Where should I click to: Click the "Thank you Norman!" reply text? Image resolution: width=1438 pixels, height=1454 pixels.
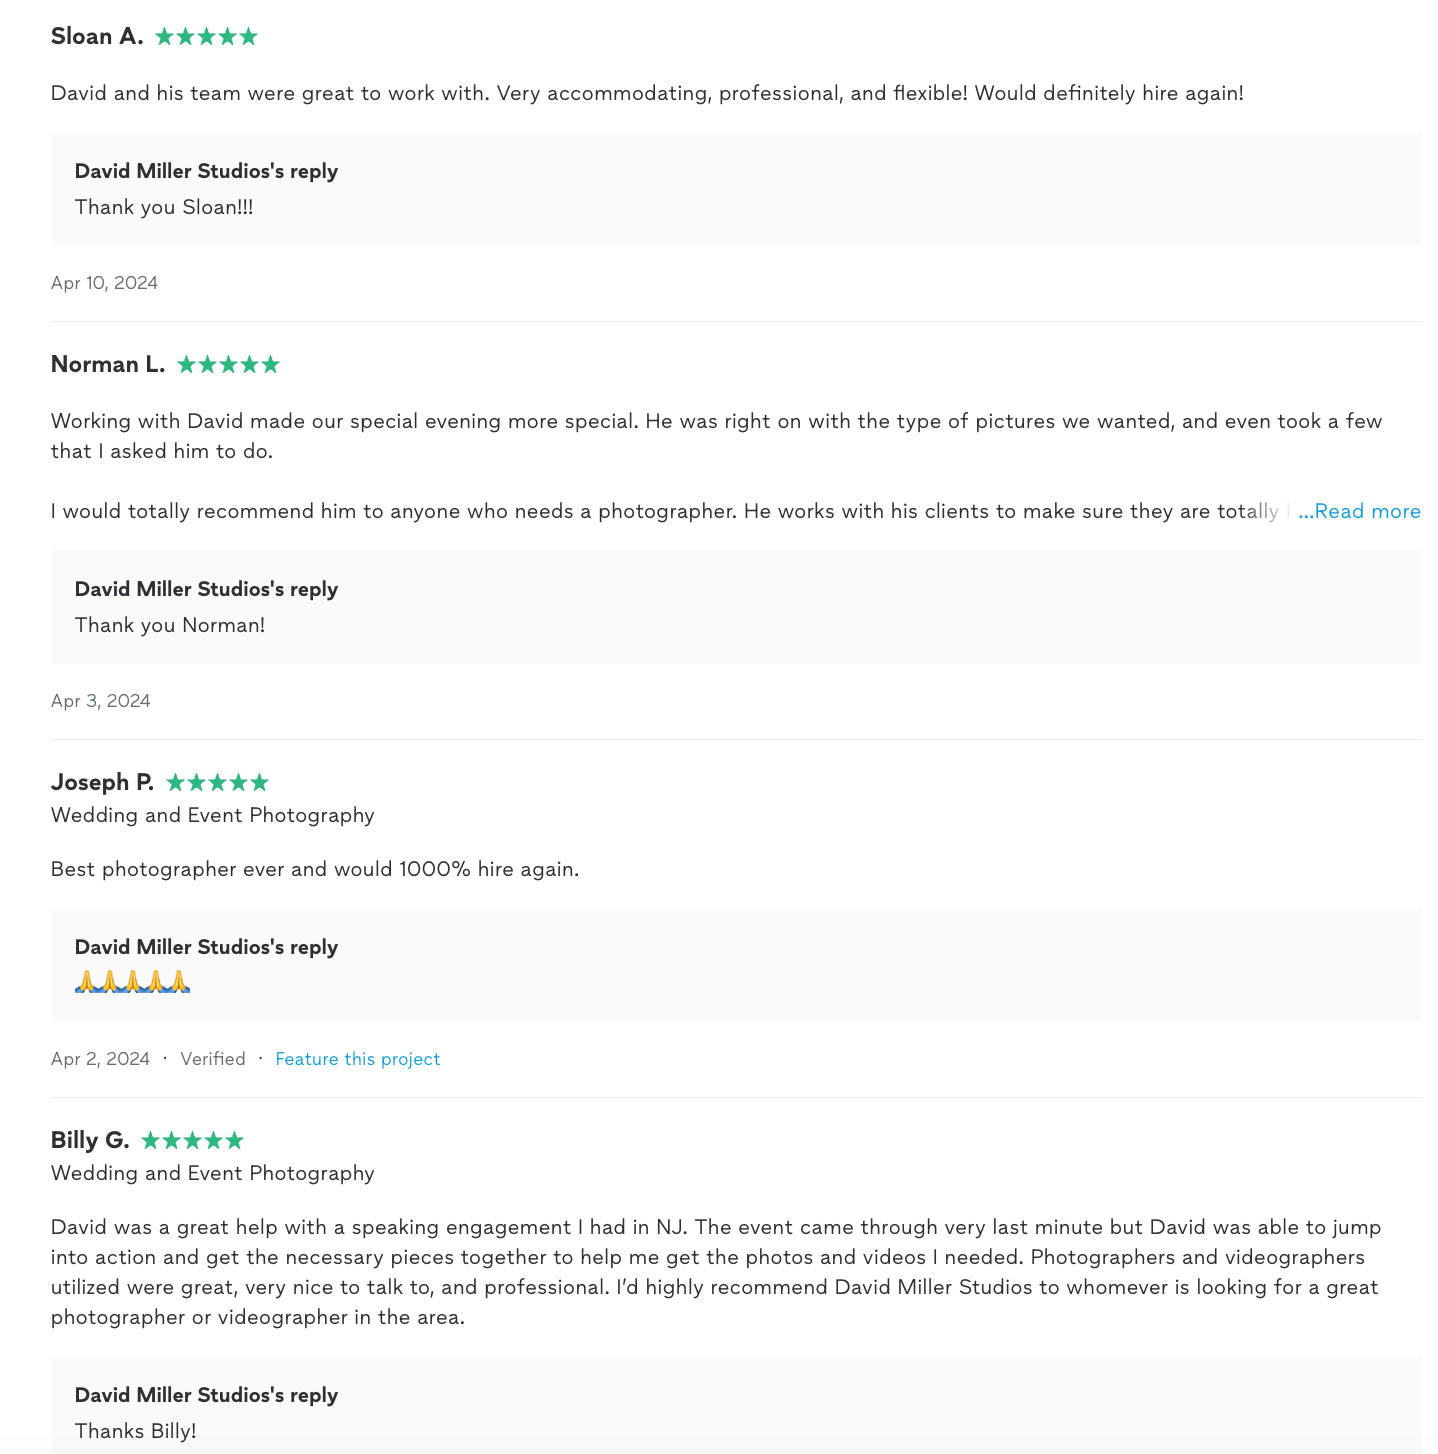(170, 626)
